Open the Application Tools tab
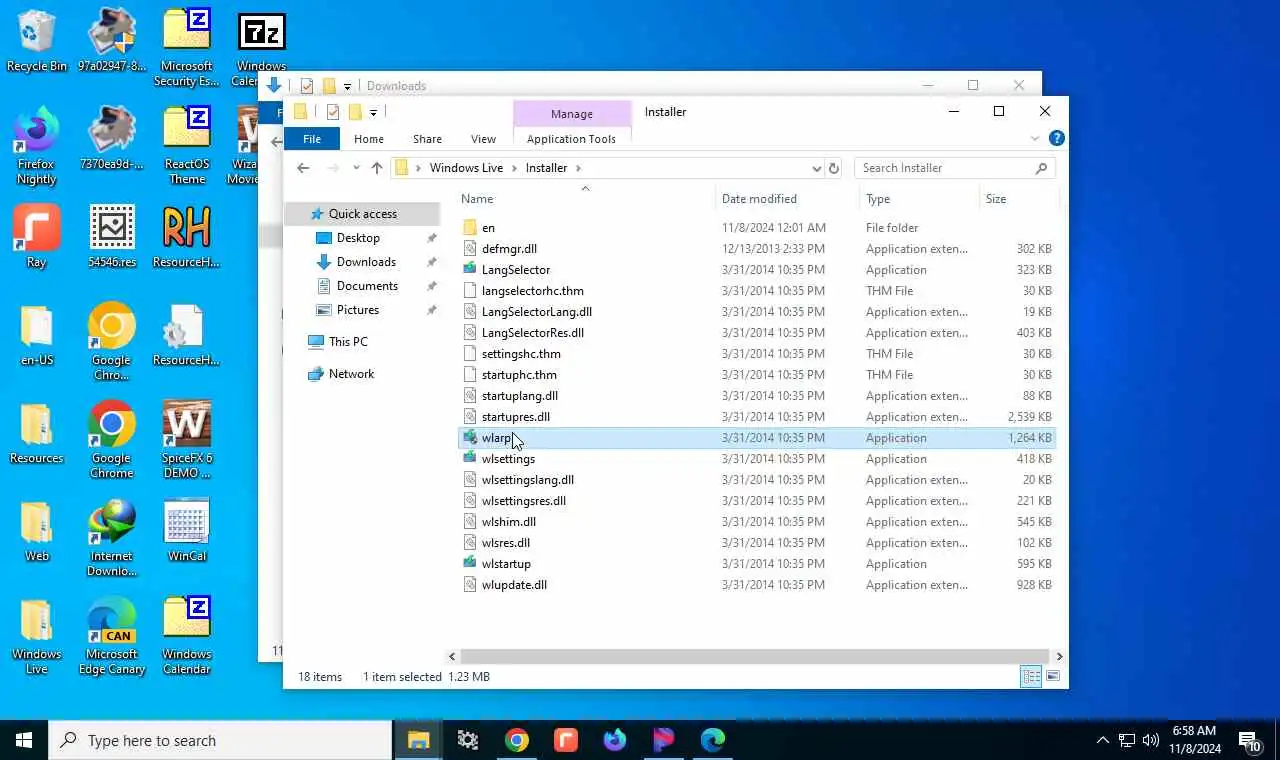This screenshot has width=1280, height=760. click(571, 139)
